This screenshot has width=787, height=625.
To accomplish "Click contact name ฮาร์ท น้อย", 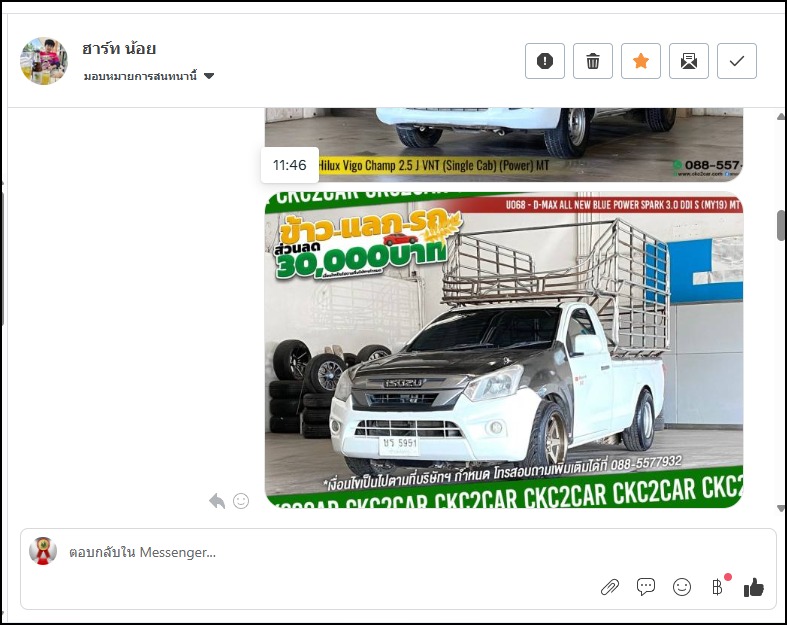I will click(119, 49).
